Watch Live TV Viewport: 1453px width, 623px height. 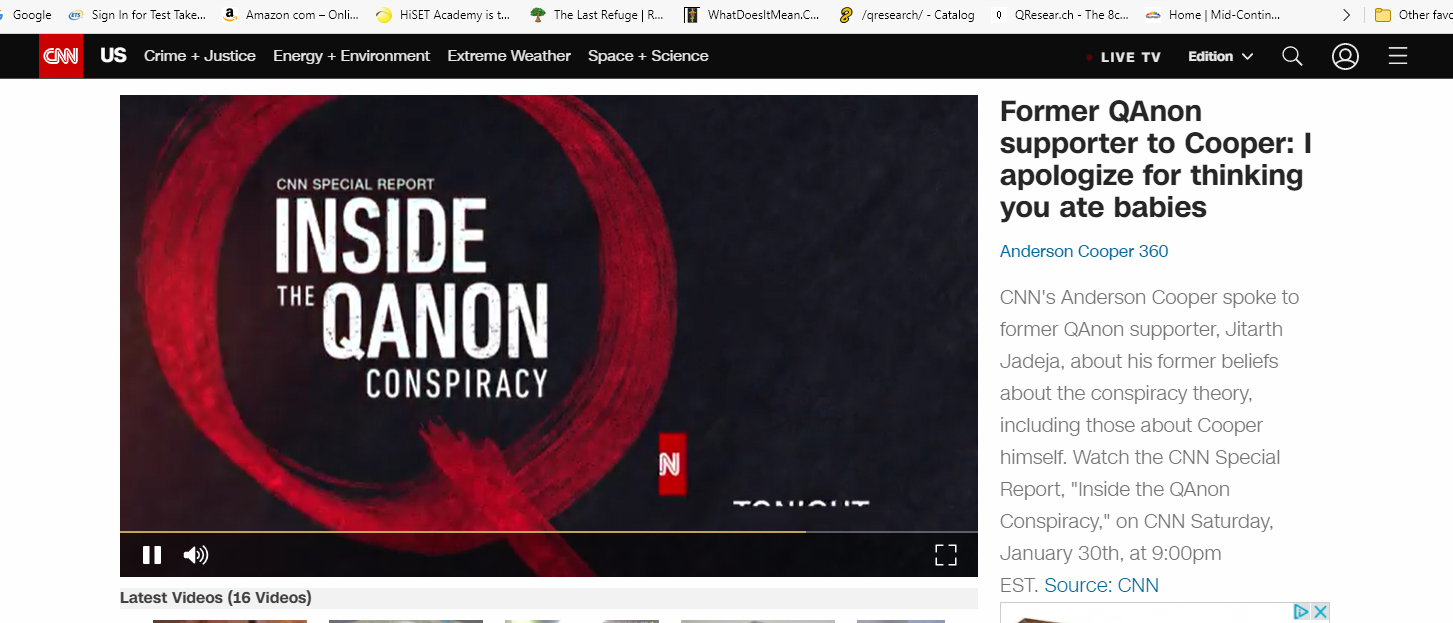[1123, 57]
